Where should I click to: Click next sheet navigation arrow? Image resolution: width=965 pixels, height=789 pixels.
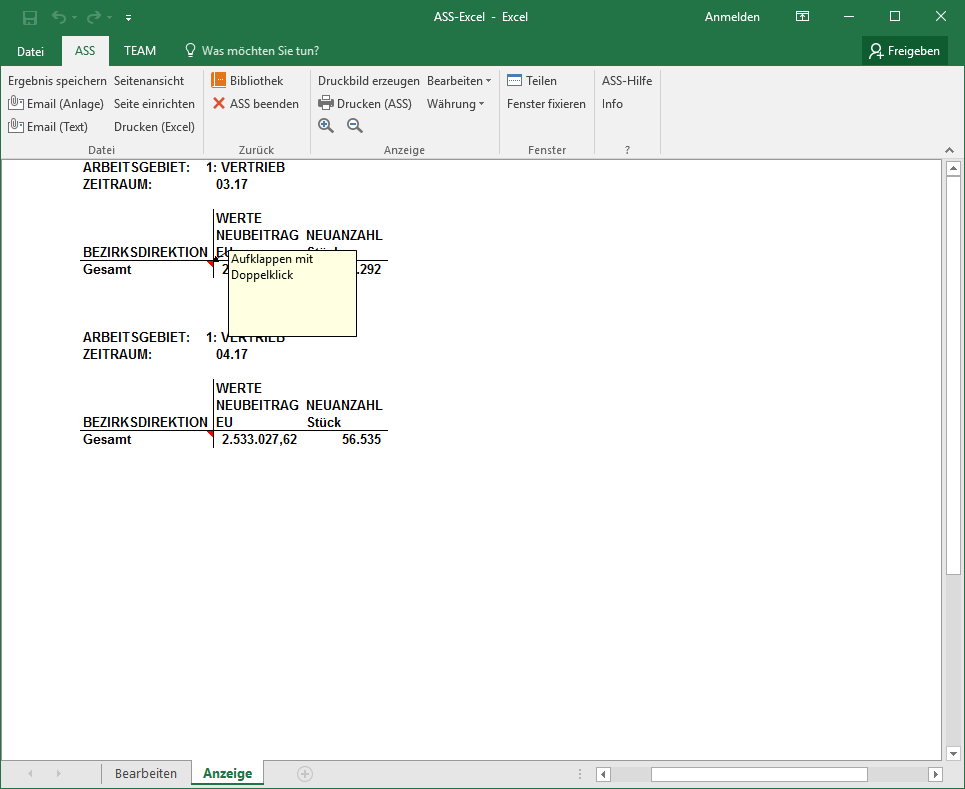58,774
